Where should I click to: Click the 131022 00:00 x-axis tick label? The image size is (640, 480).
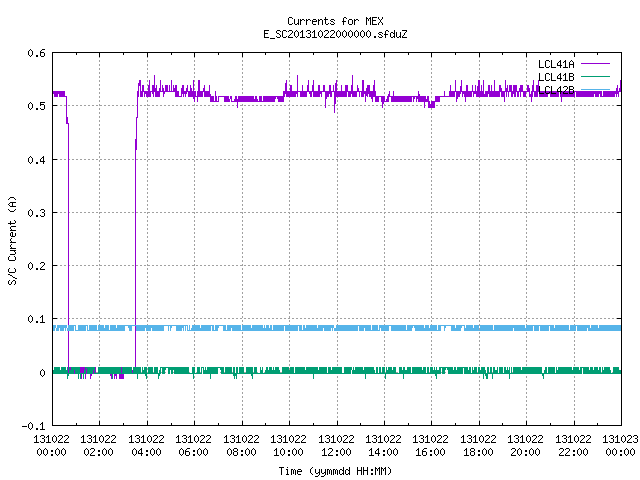click(x=51, y=446)
